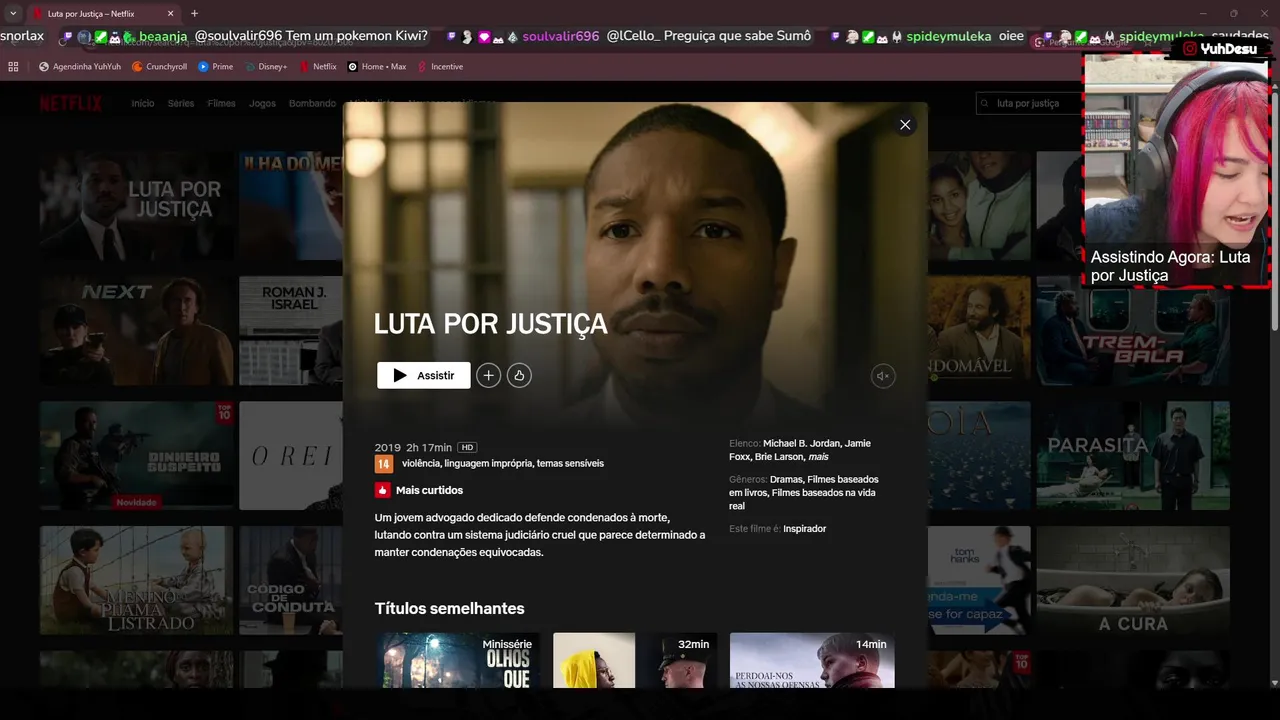Viewport: 1280px width, 720px height.
Task: Open the Crunchyroll bookmark
Action: pyautogui.click(x=159, y=67)
